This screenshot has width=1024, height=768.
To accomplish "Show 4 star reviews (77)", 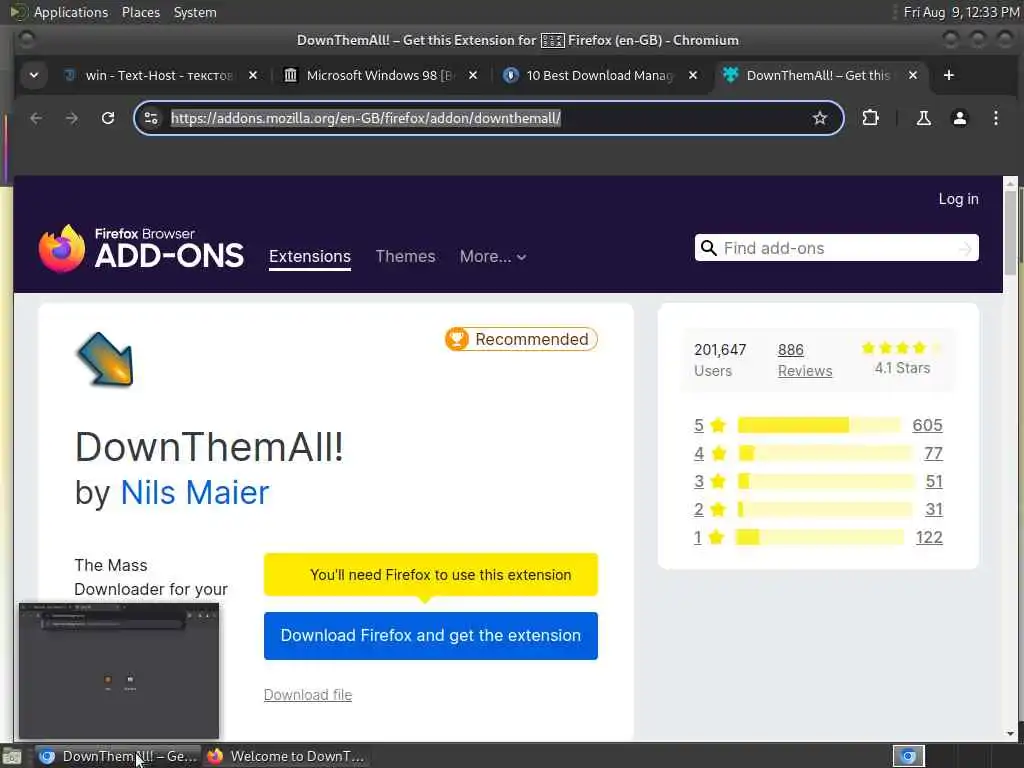I will (x=933, y=453).
